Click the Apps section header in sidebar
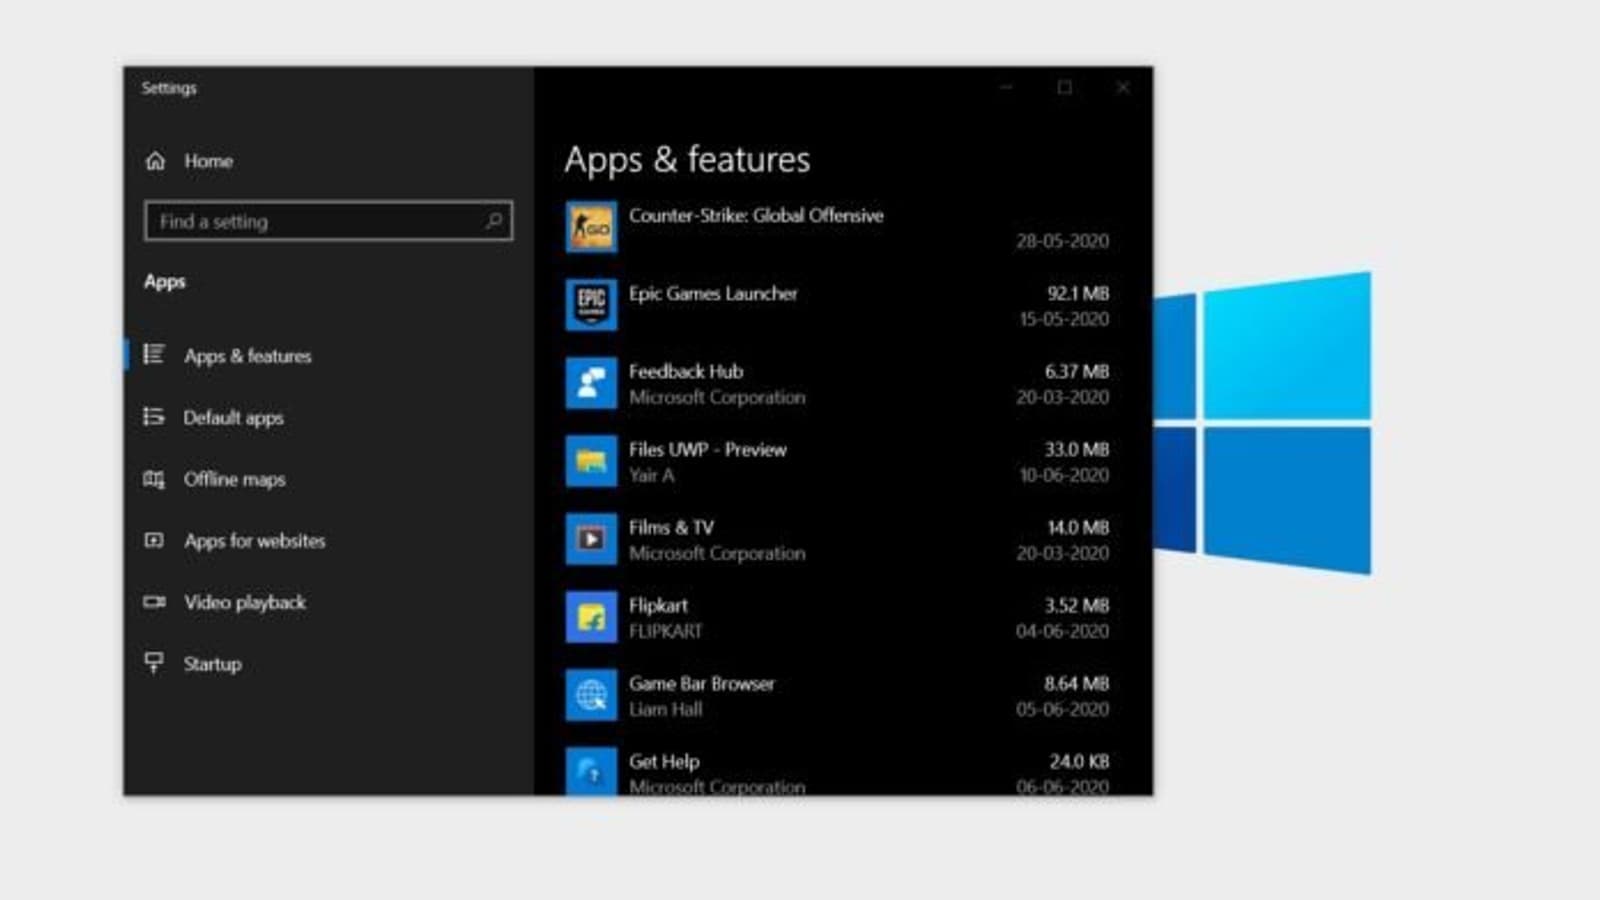The height and width of the screenshot is (900, 1600). coord(165,282)
